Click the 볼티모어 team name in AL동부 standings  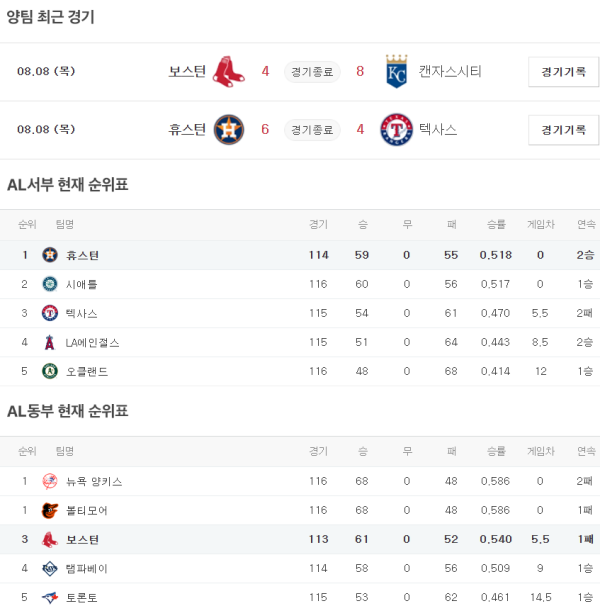coord(87,510)
